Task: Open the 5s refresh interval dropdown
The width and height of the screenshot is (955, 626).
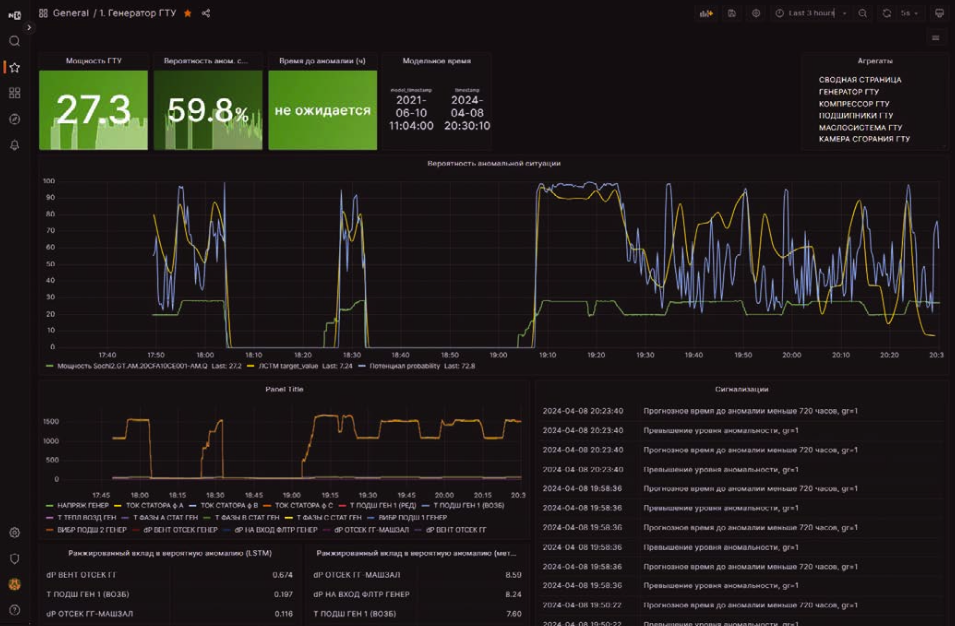Action: (909, 13)
